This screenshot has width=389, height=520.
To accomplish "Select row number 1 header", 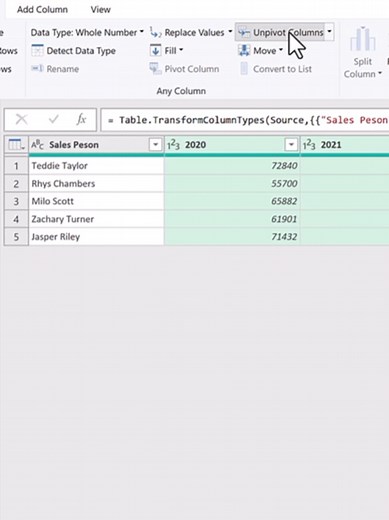I will pyautogui.click(x=16, y=166).
